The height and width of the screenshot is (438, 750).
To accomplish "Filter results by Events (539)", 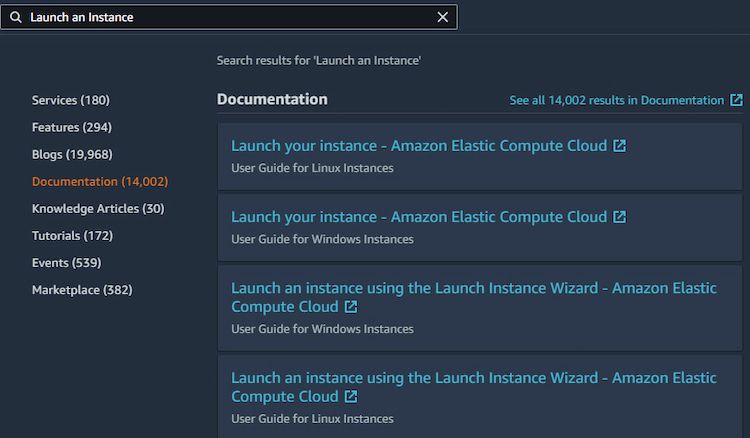I will [66, 262].
